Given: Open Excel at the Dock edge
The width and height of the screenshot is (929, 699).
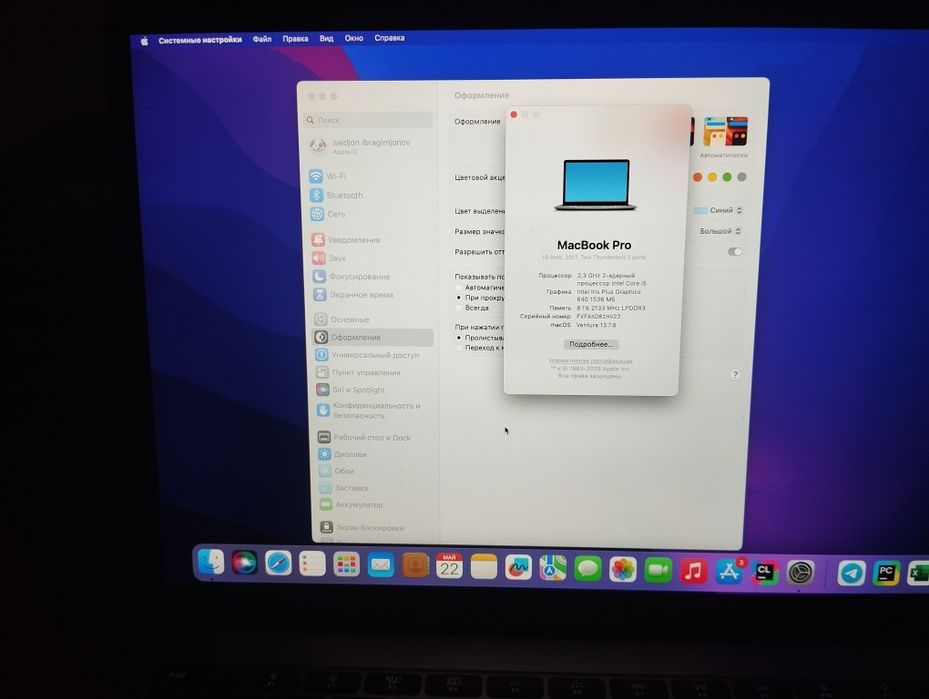Looking at the screenshot, I should pyautogui.click(x=918, y=575).
